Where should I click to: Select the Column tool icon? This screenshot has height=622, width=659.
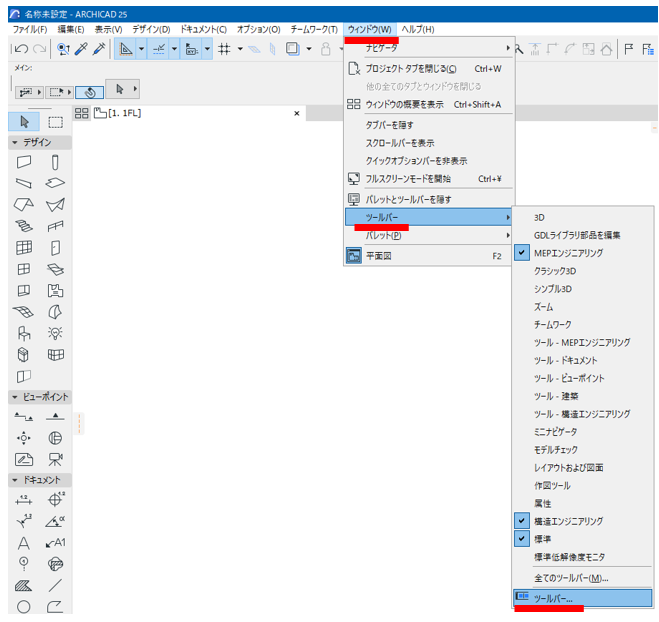point(55,162)
